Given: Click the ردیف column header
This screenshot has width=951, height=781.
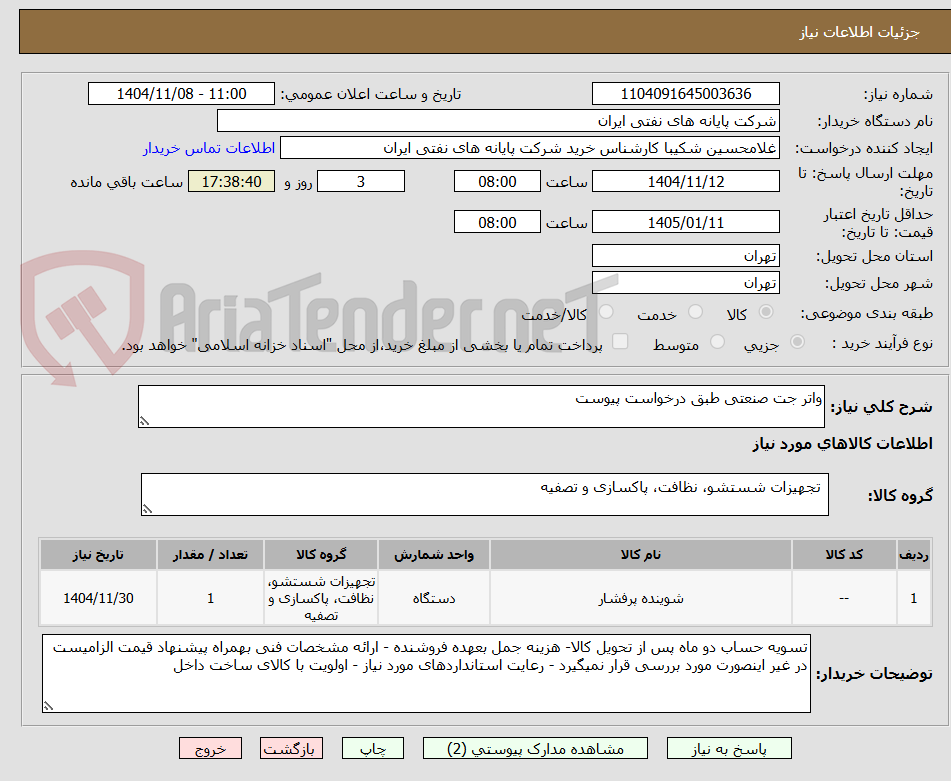Looking at the screenshot, I should tap(913, 555).
